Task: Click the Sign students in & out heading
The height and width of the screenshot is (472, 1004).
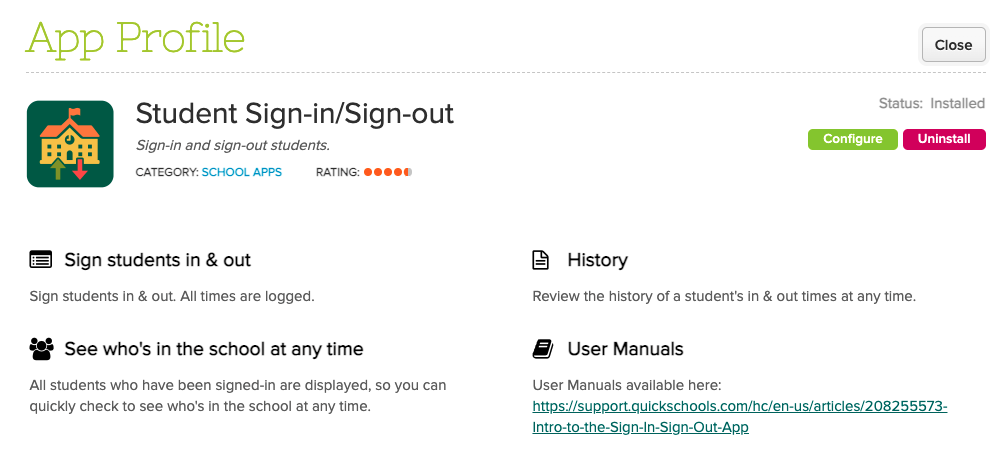Action: coord(157,260)
